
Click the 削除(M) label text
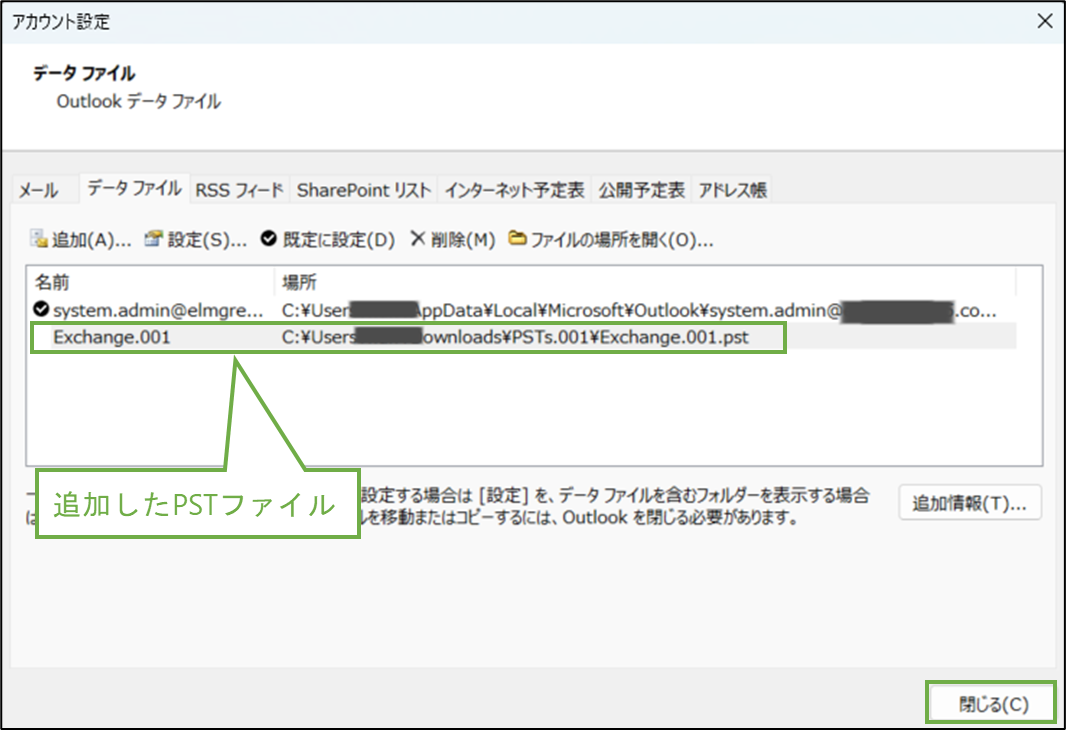pyautogui.click(x=463, y=240)
